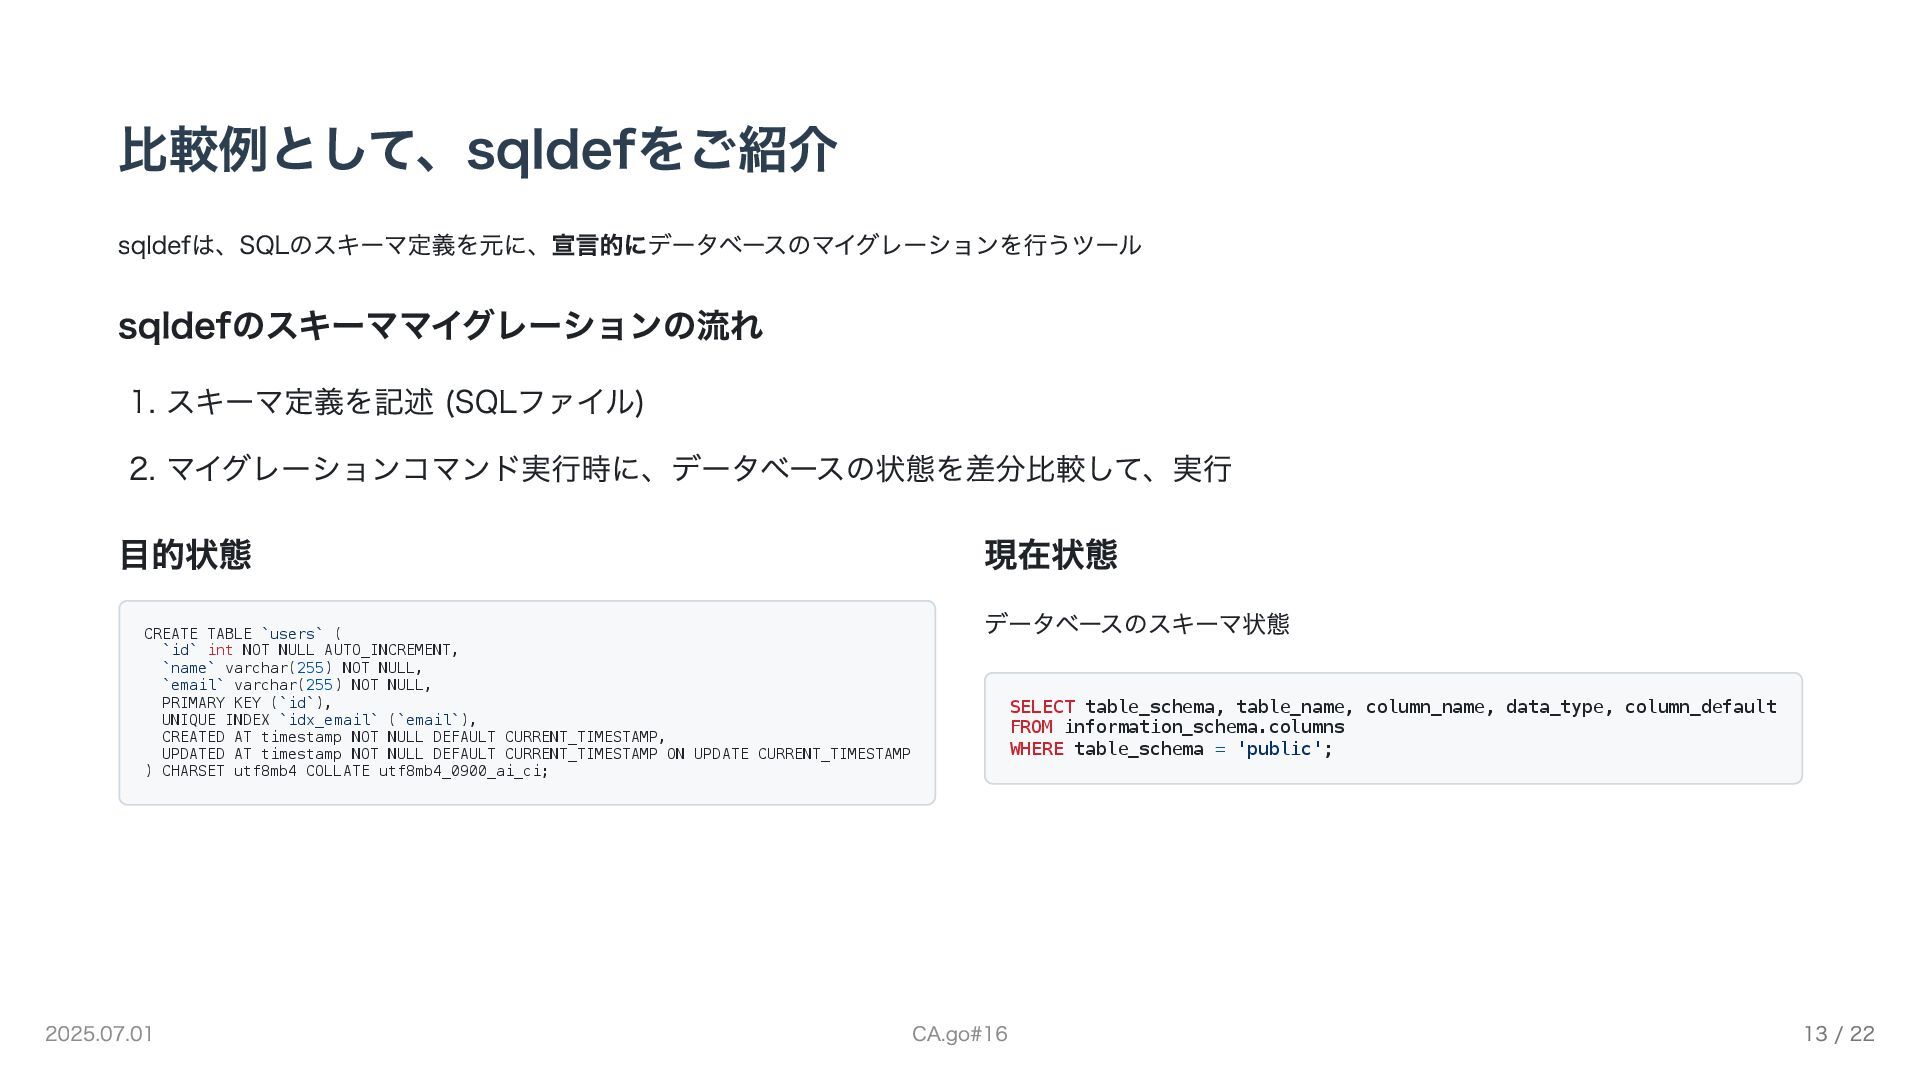Viewport: 1920px width, 1080px height.
Task: Click the bold 宣言的に text
Action: pos(598,245)
